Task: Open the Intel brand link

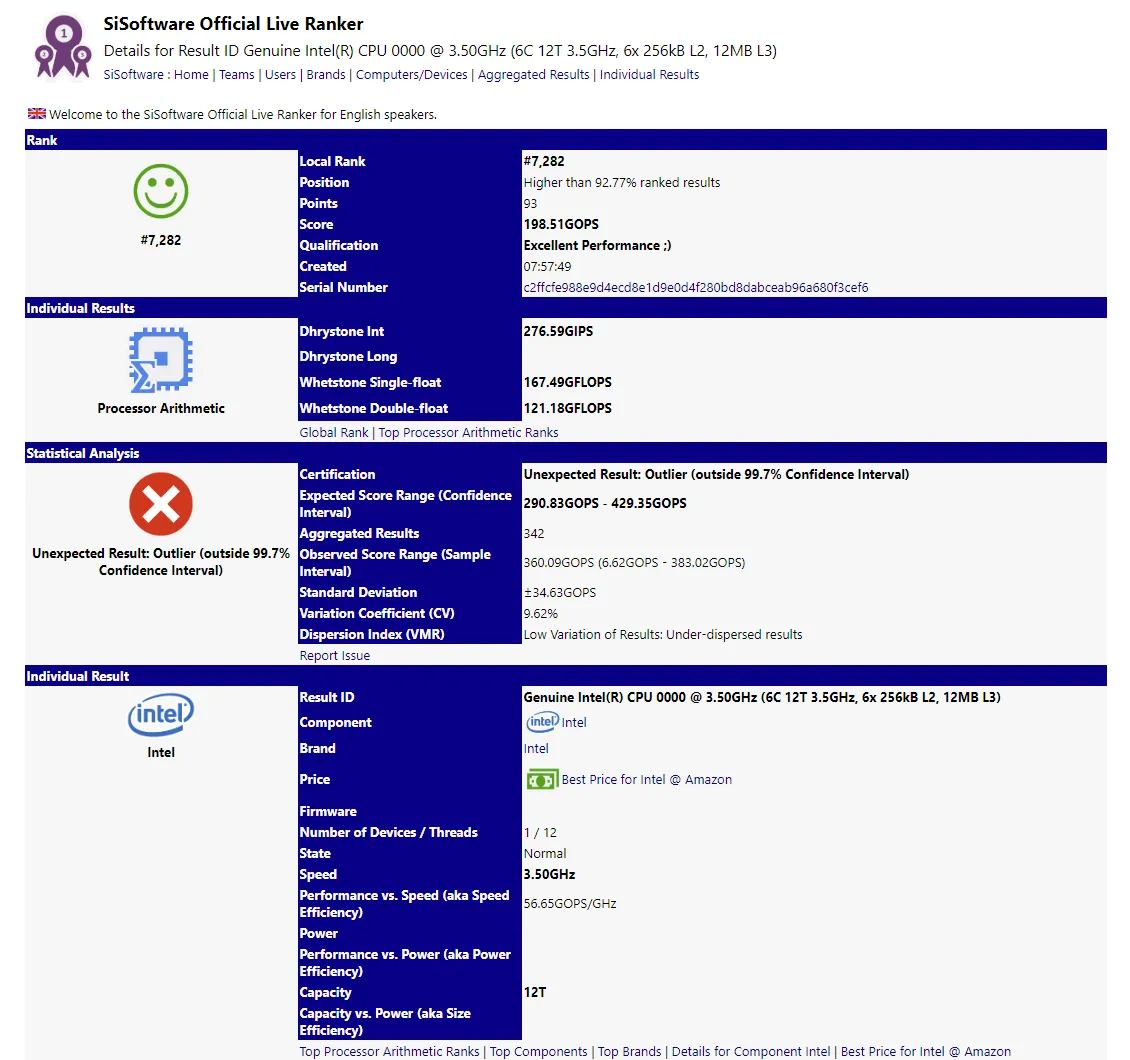Action: [535, 749]
